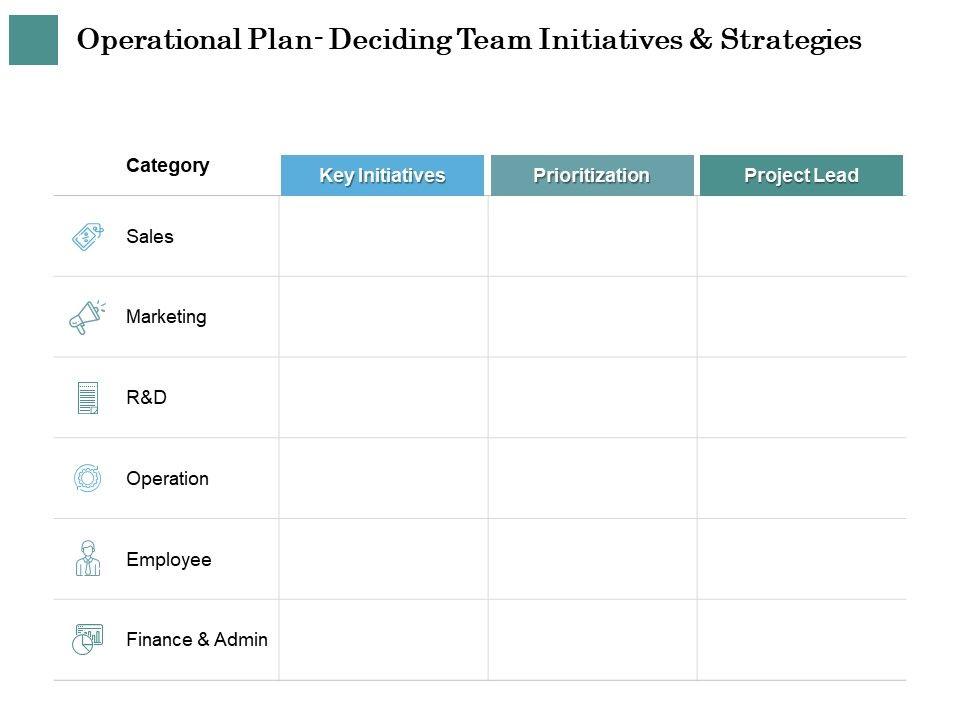Click the Operation cycle icon

88,478
